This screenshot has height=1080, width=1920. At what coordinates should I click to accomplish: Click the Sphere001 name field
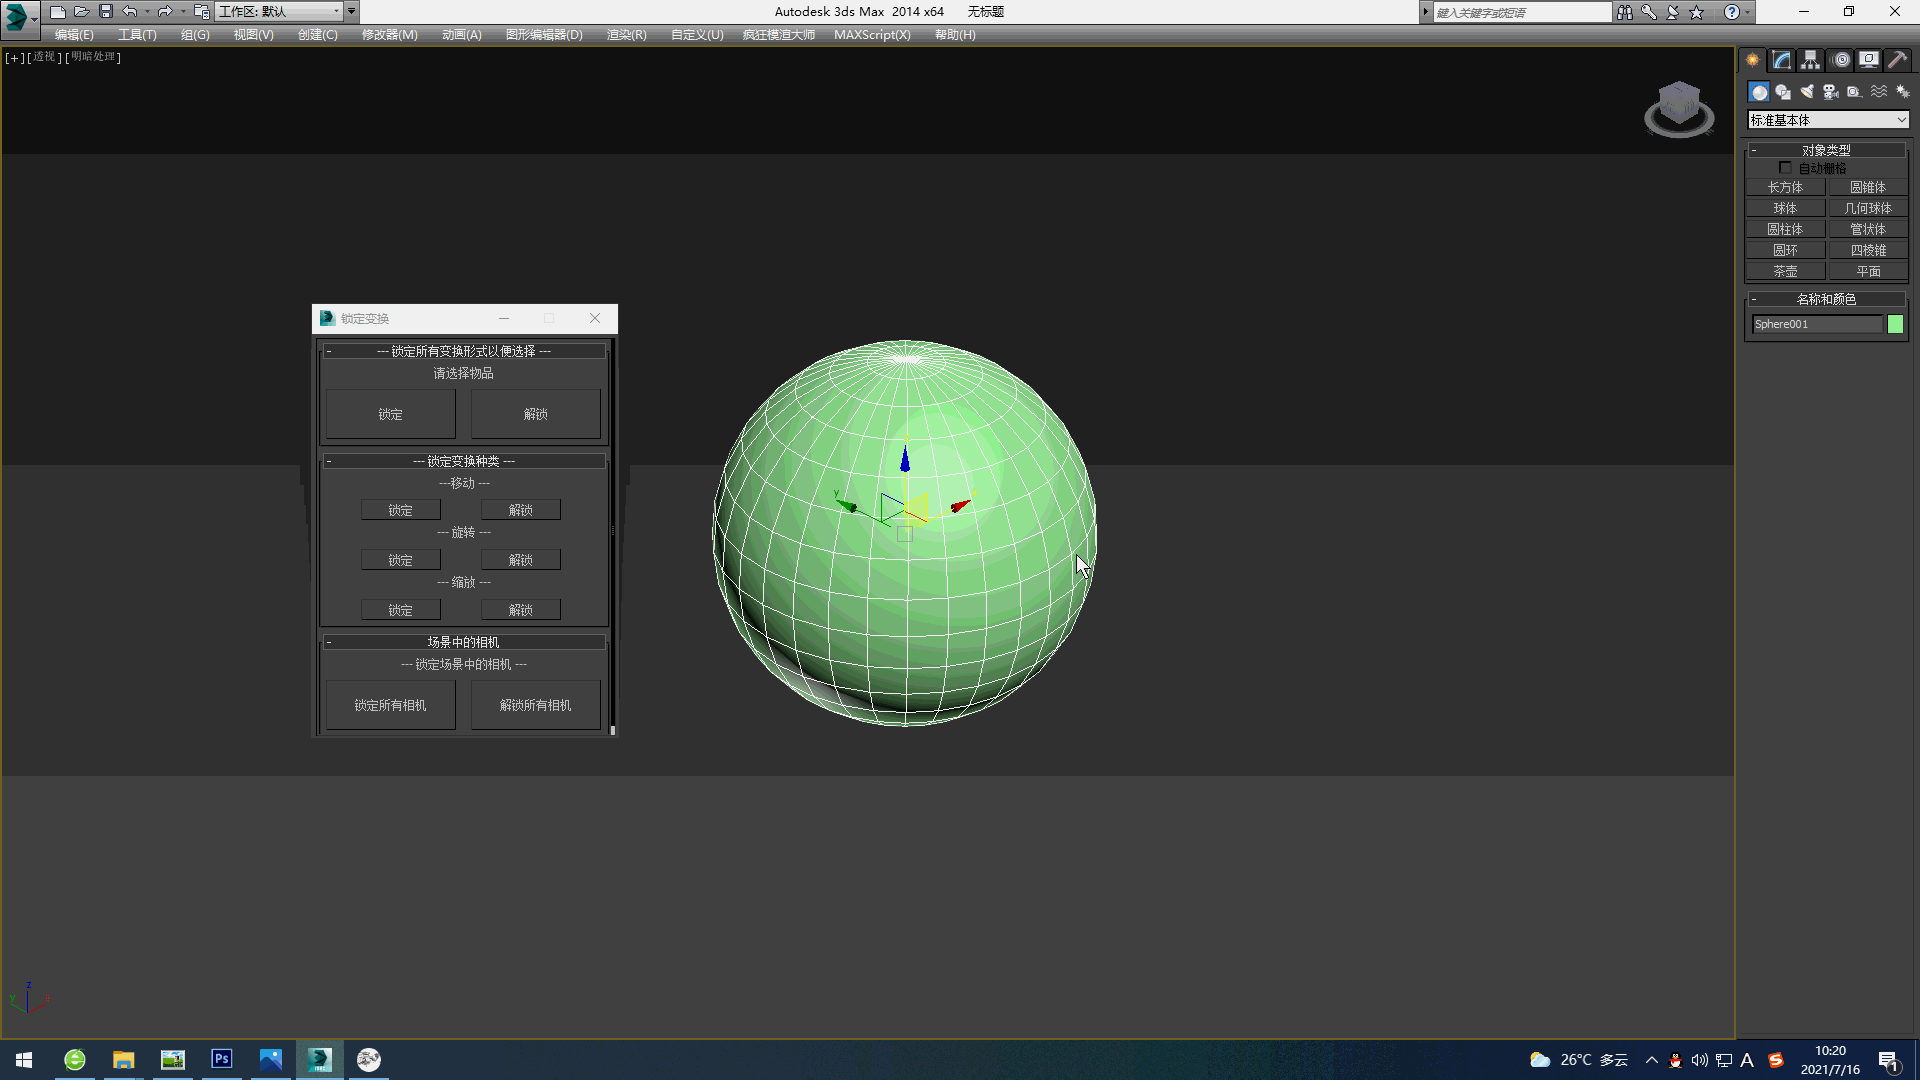[x=1816, y=324]
